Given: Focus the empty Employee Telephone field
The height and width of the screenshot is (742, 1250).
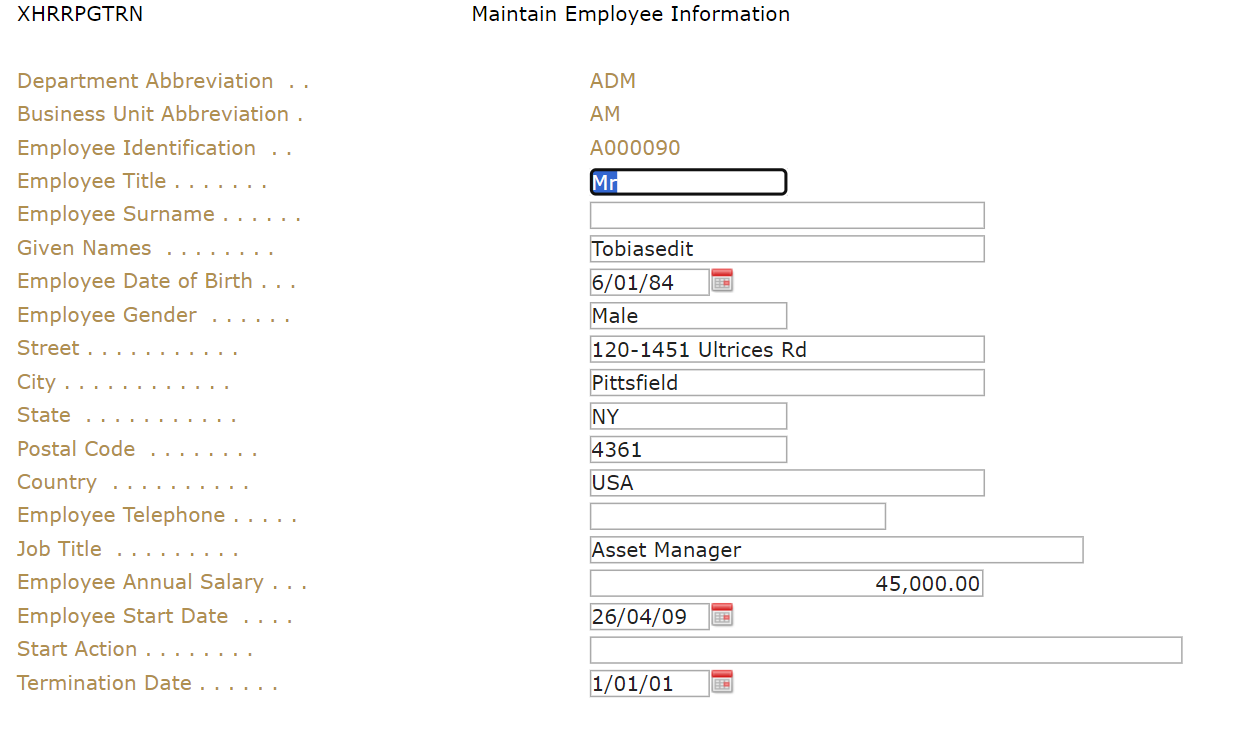Looking at the screenshot, I should point(737,516).
